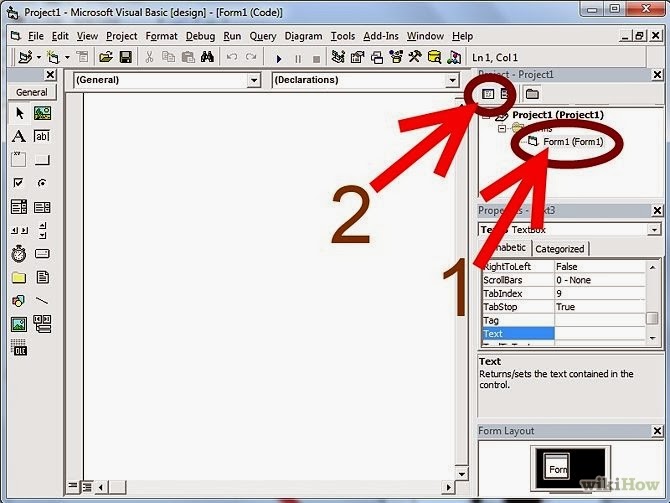The image size is (670, 503).
Task: Select the OptionButton control tool
Action: [42, 183]
